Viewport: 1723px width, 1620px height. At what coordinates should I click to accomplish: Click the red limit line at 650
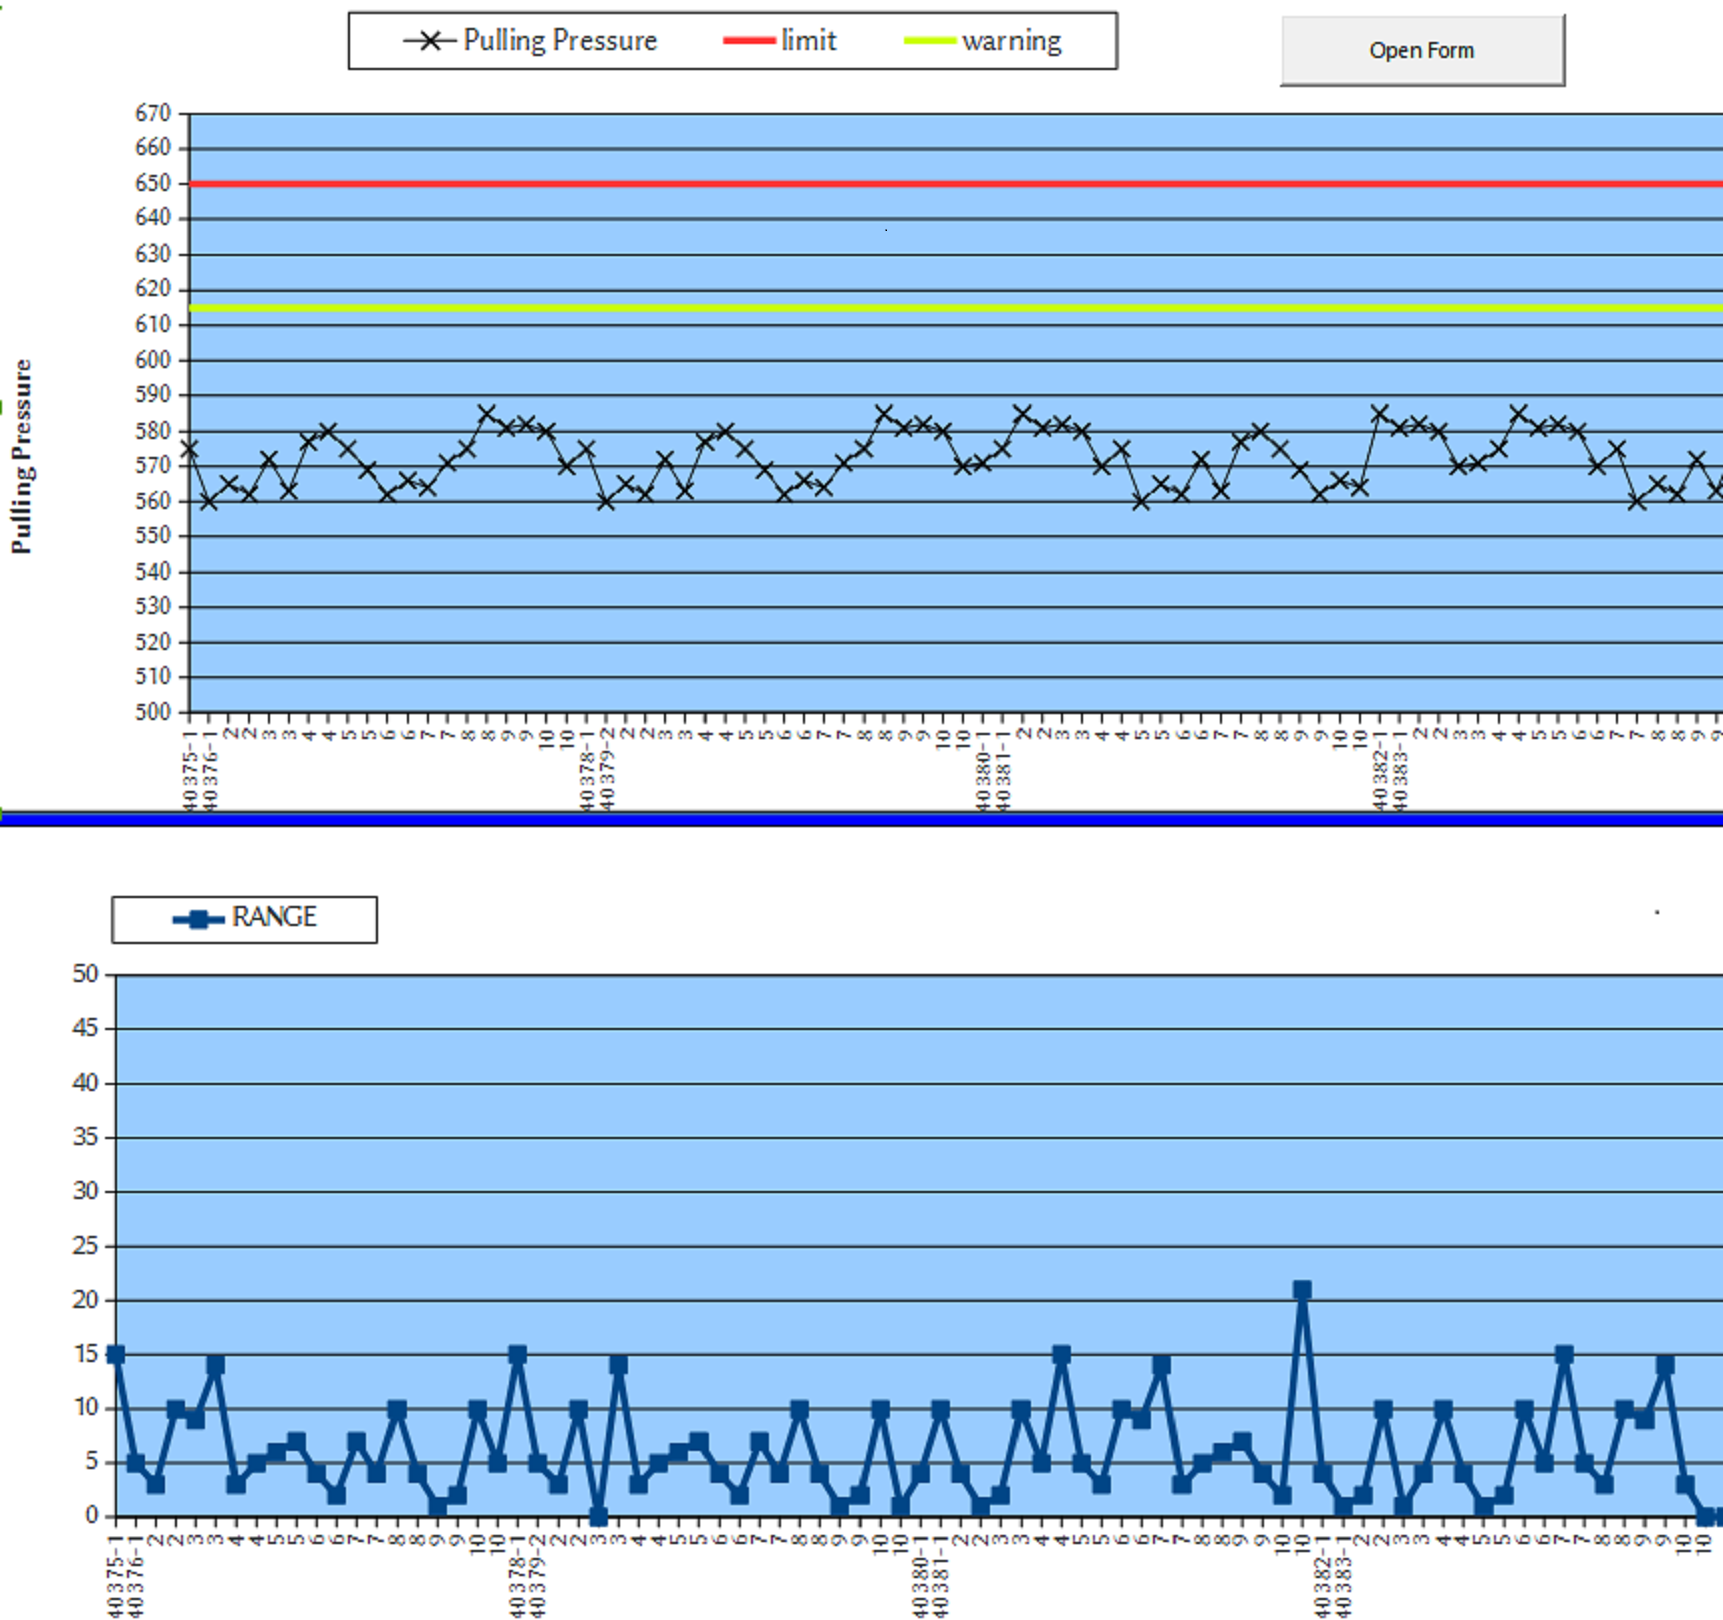[955, 184]
